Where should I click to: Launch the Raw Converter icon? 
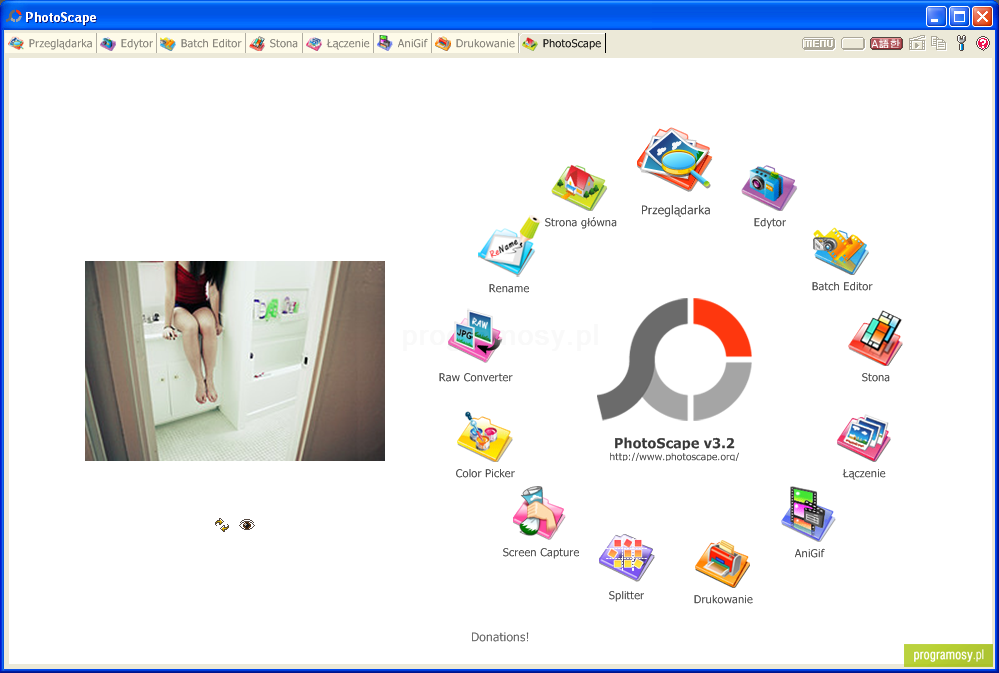475,338
